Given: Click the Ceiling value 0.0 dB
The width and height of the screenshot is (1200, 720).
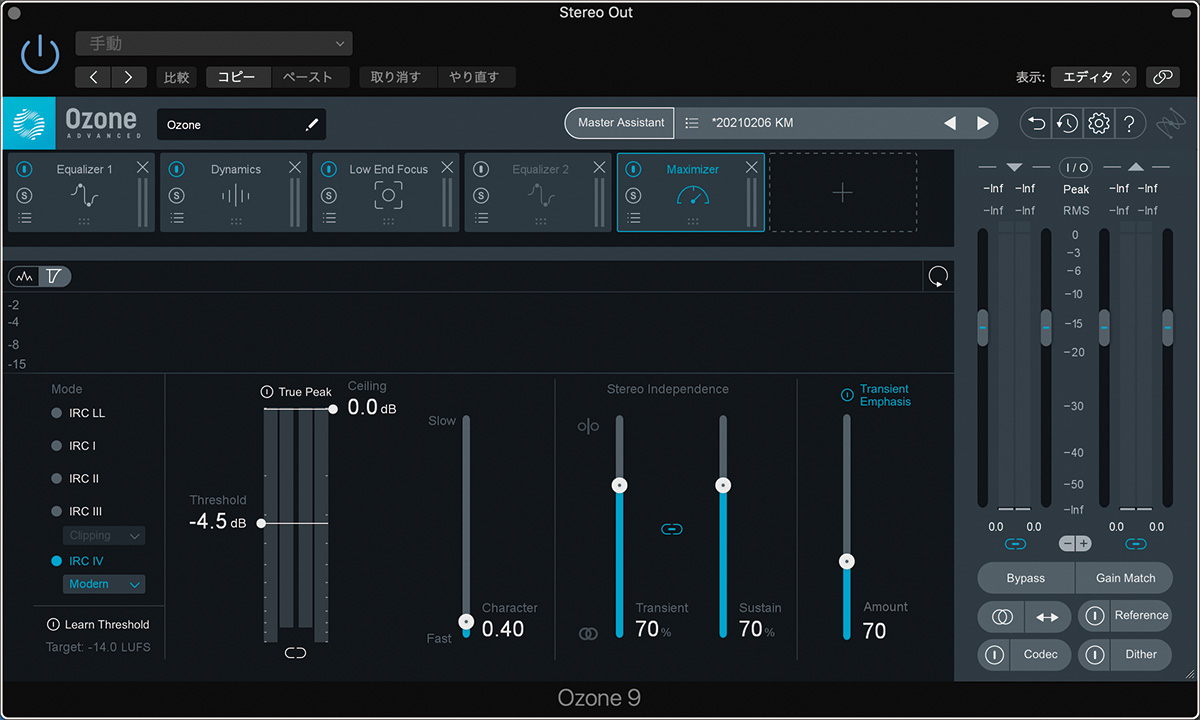Looking at the screenshot, I should 372,407.
